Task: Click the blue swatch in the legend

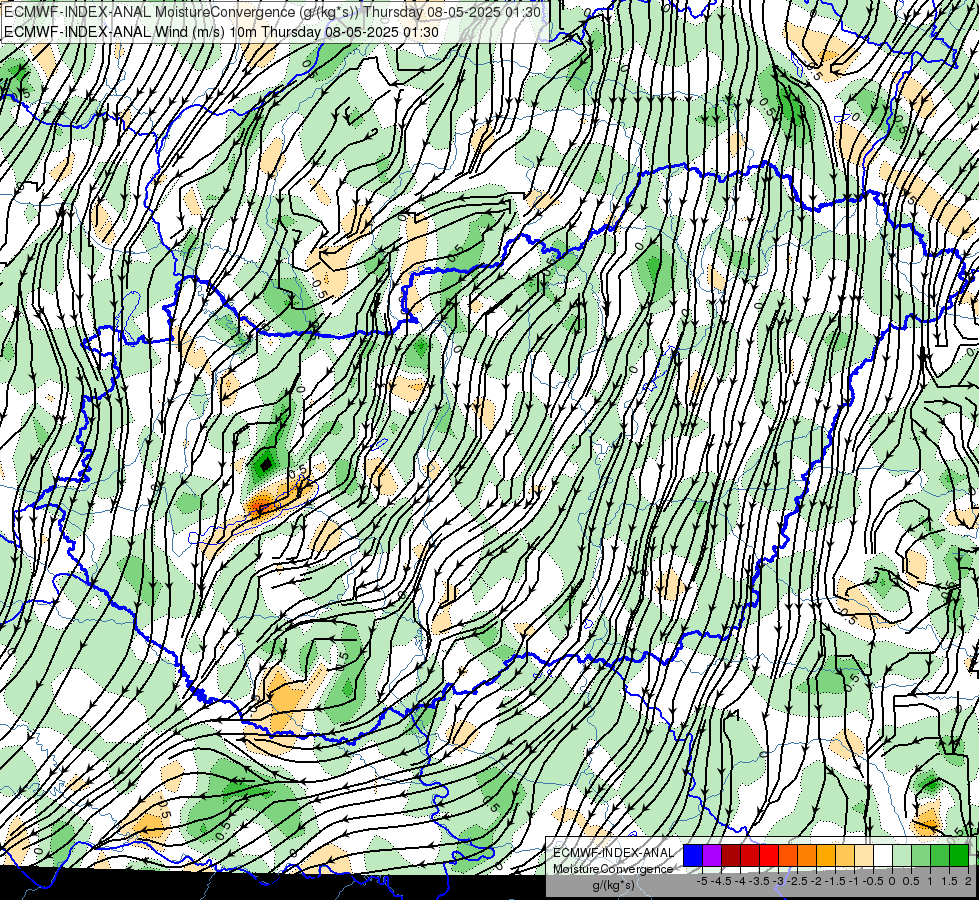Action: pyautogui.click(x=693, y=856)
